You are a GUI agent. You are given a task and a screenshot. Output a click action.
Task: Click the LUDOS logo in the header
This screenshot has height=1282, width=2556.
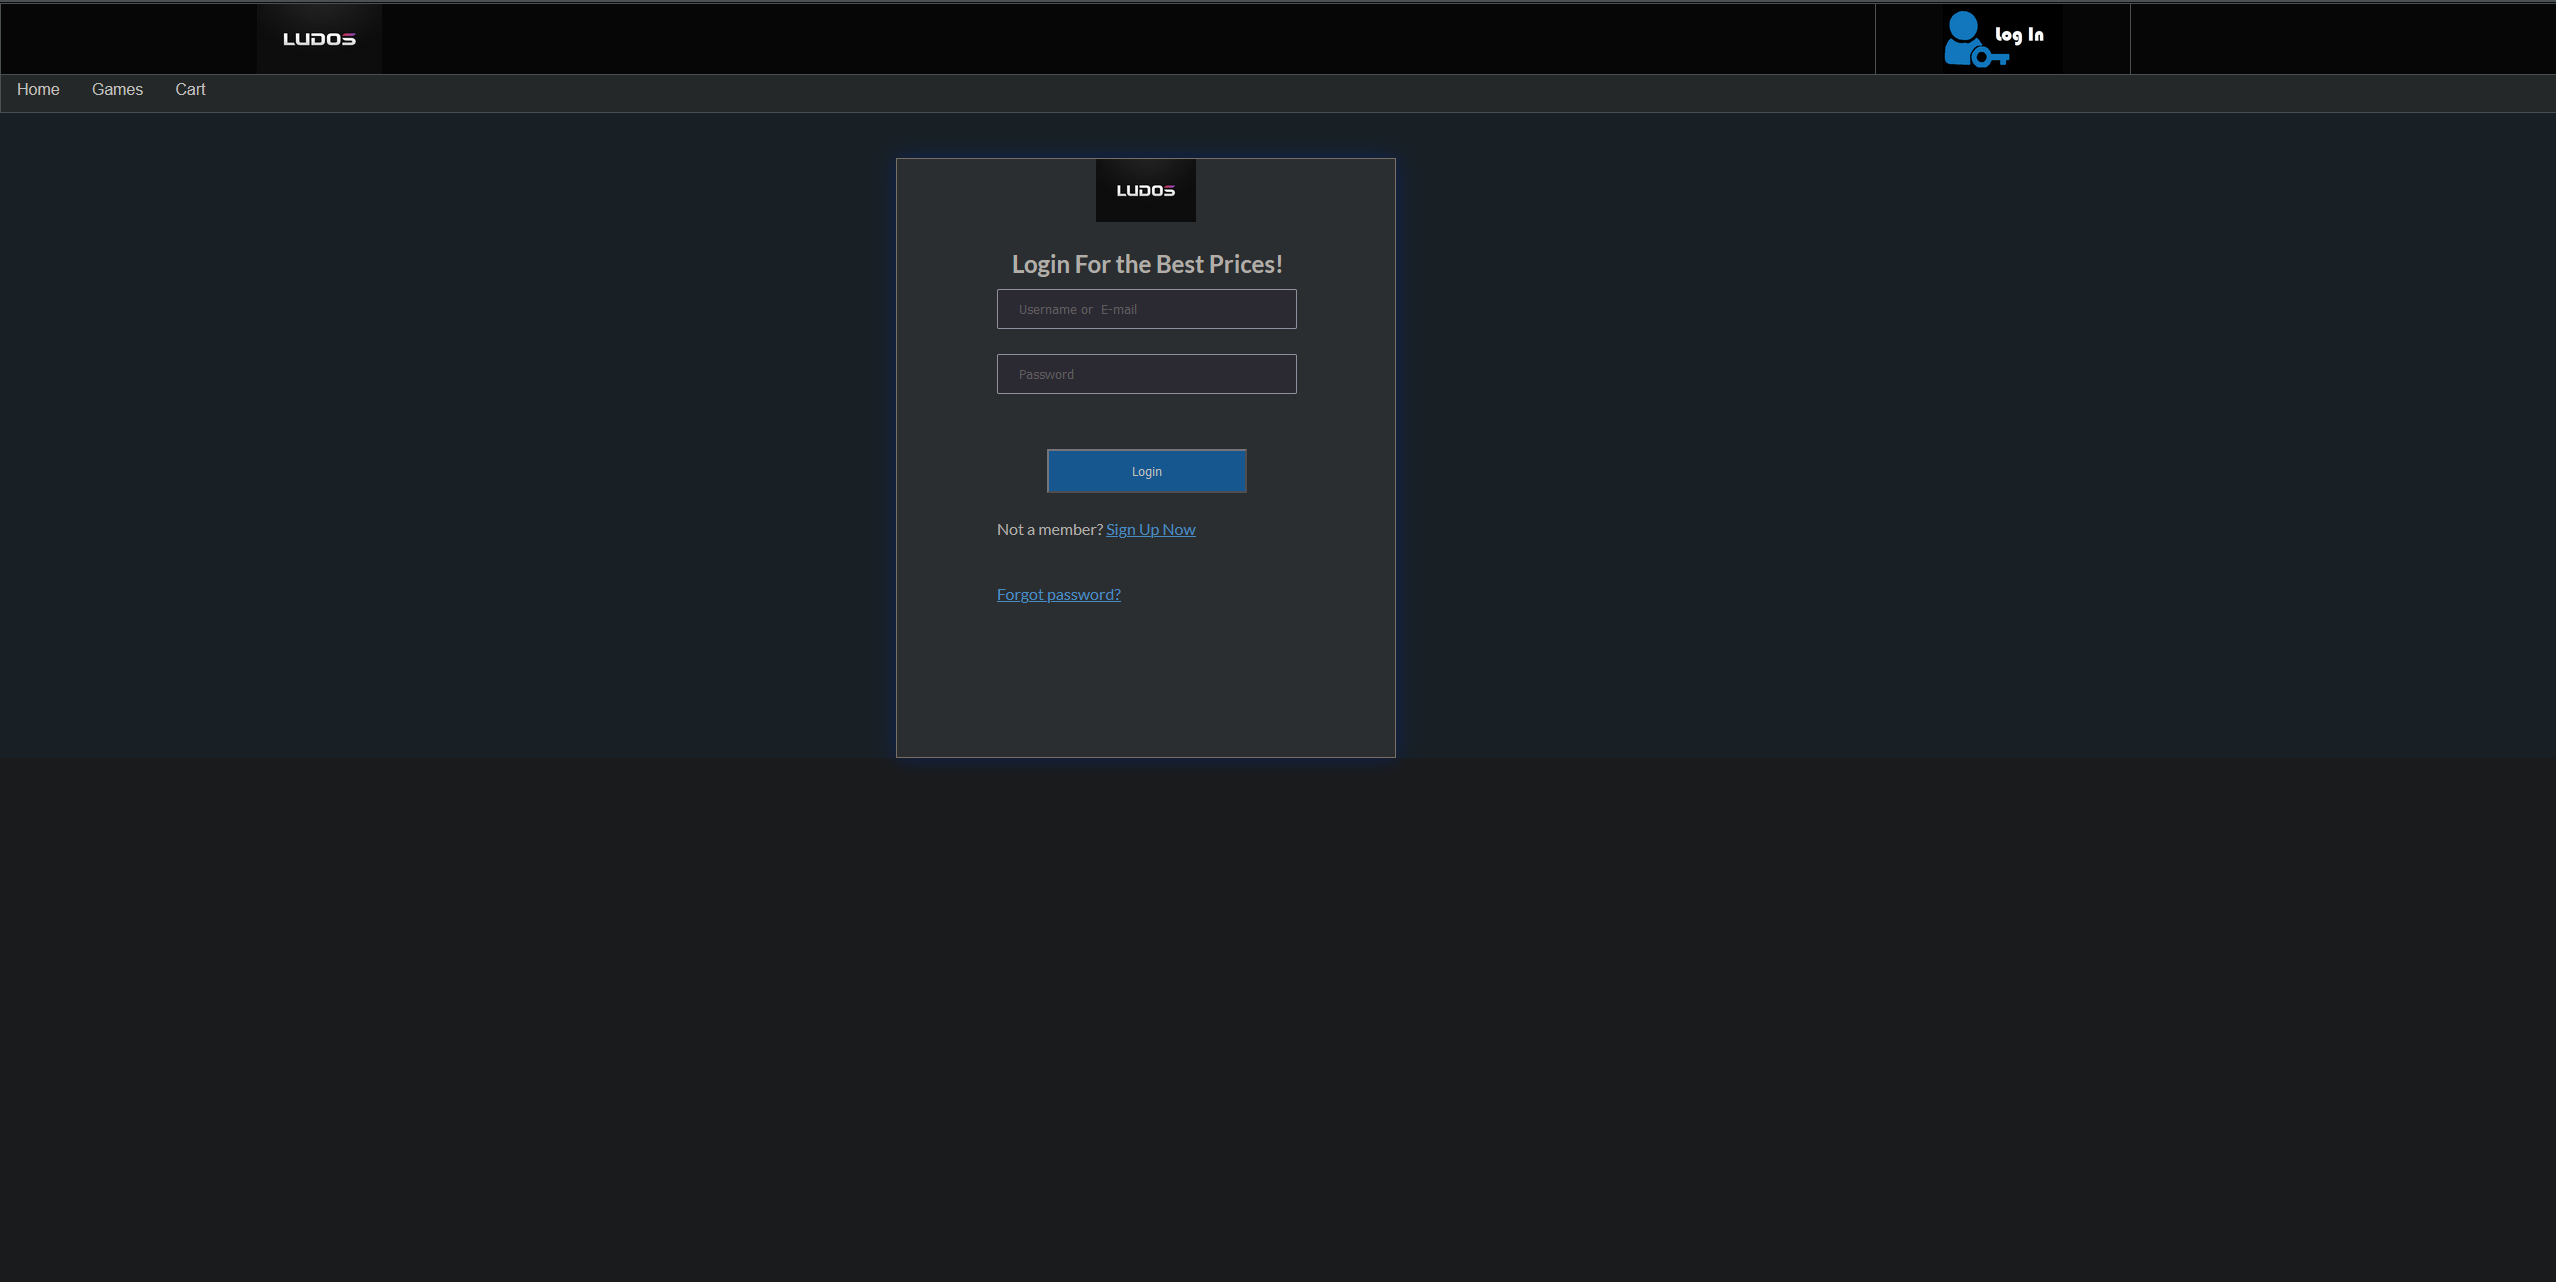pyautogui.click(x=319, y=39)
